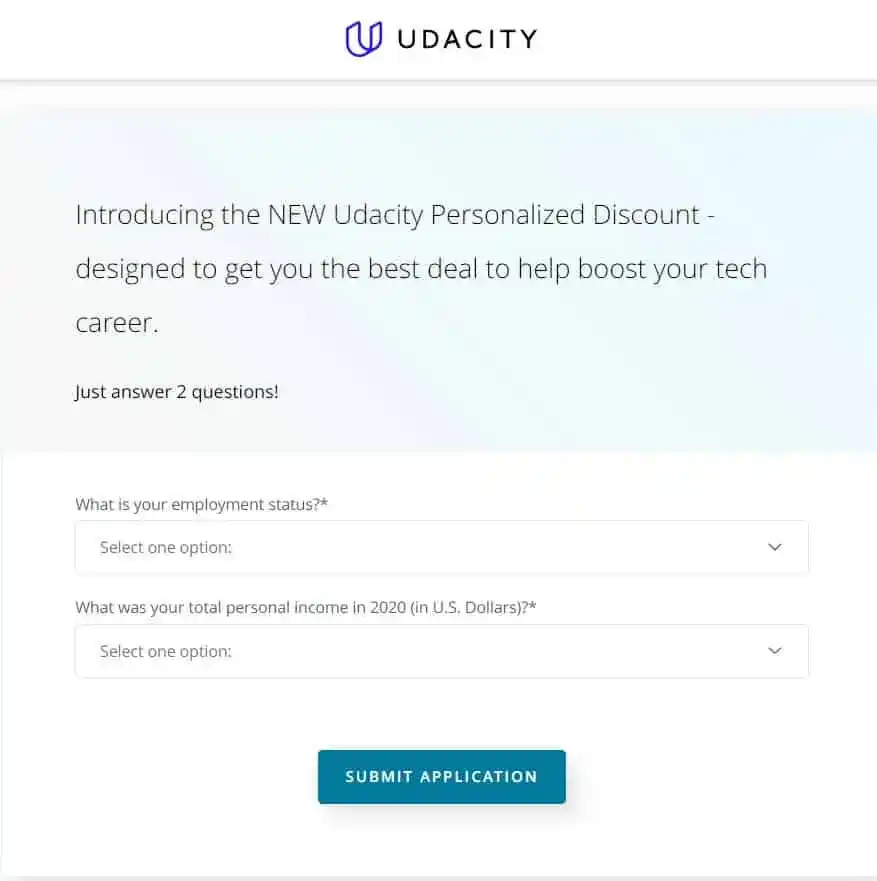877x881 pixels.
Task: Select the 'Just answer 2 questions!' text
Action: pyautogui.click(x=177, y=392)
